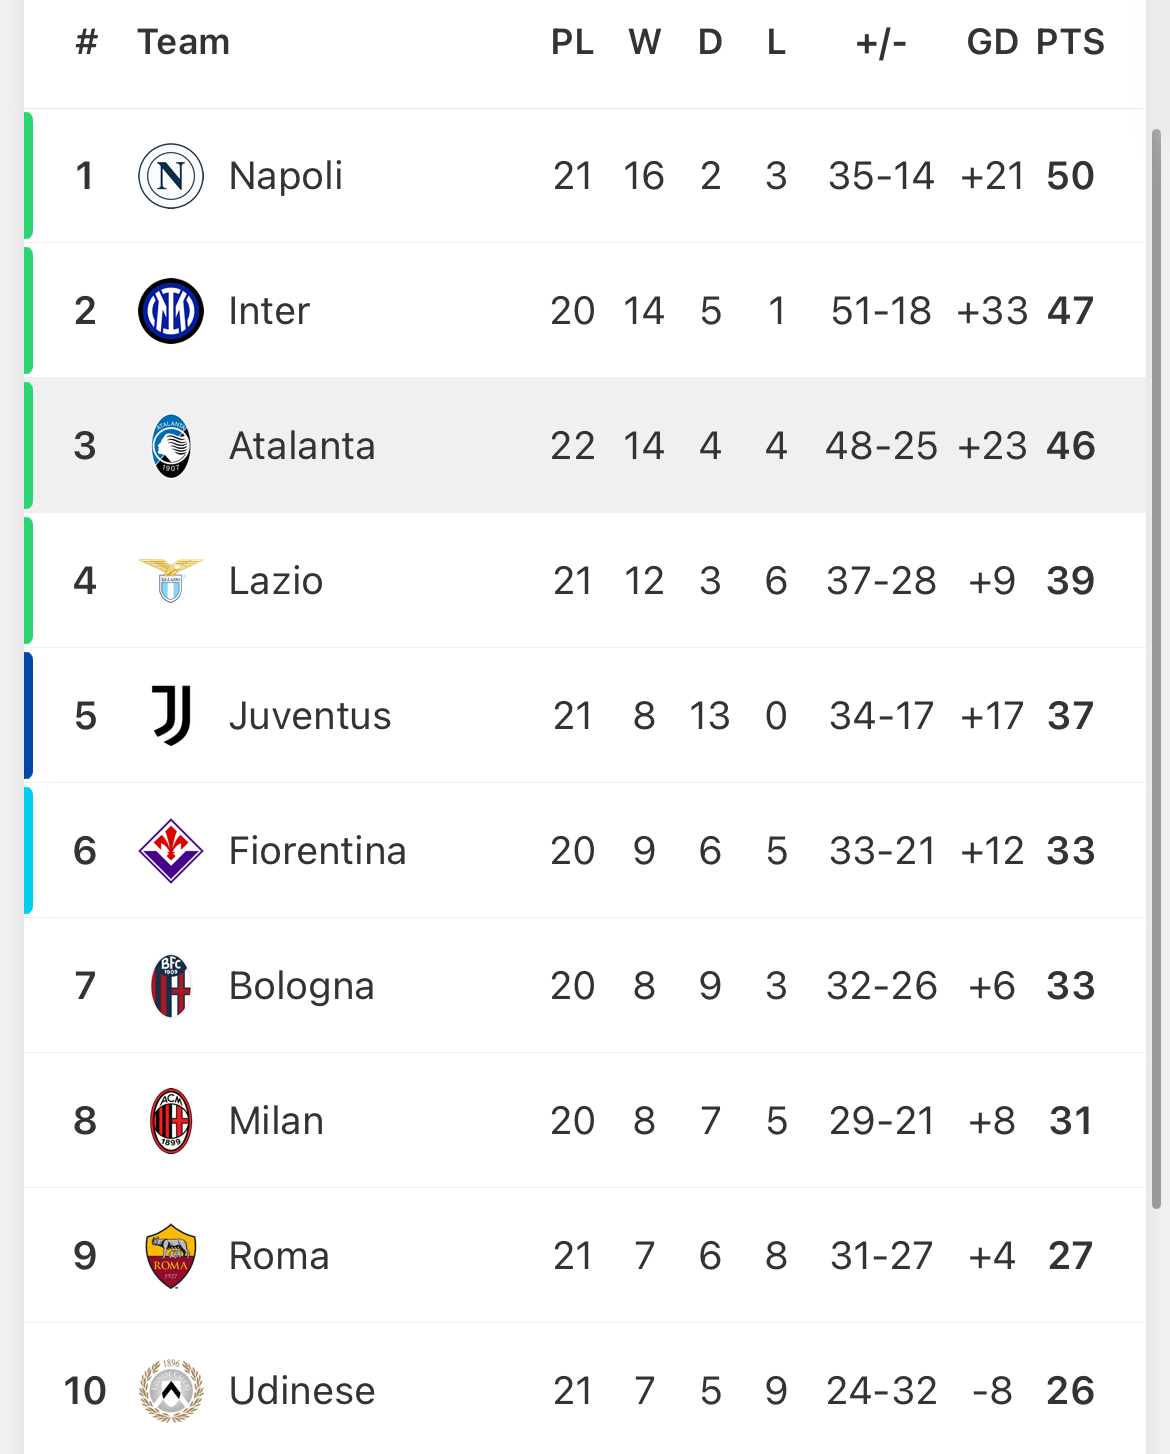Screen dimensions: 1170x1454
Task: Click Inter's 51-18 goals record
Action: 881,311
